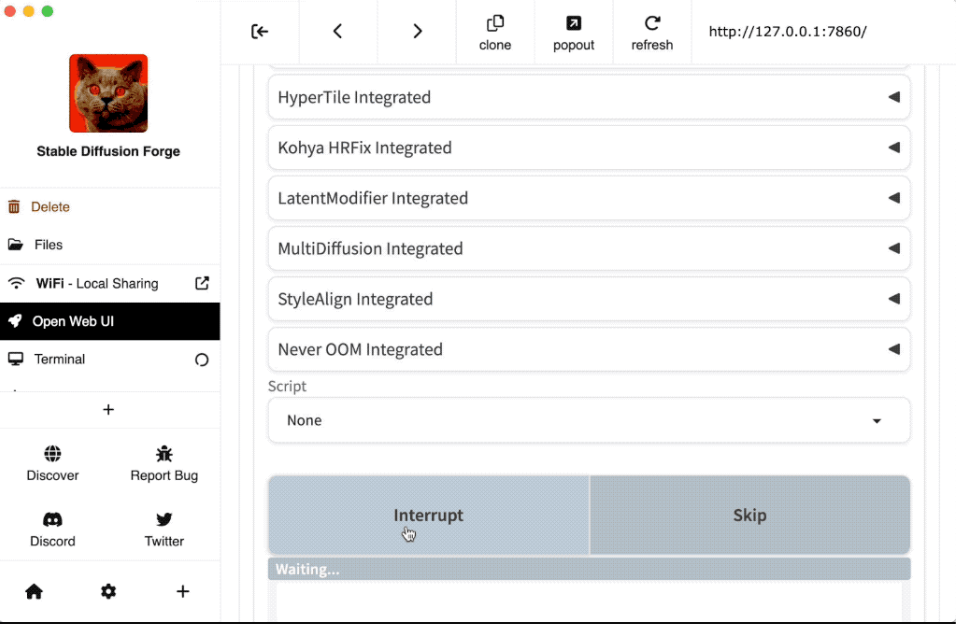Open Files in the sidebar

[x=48, y=245]
